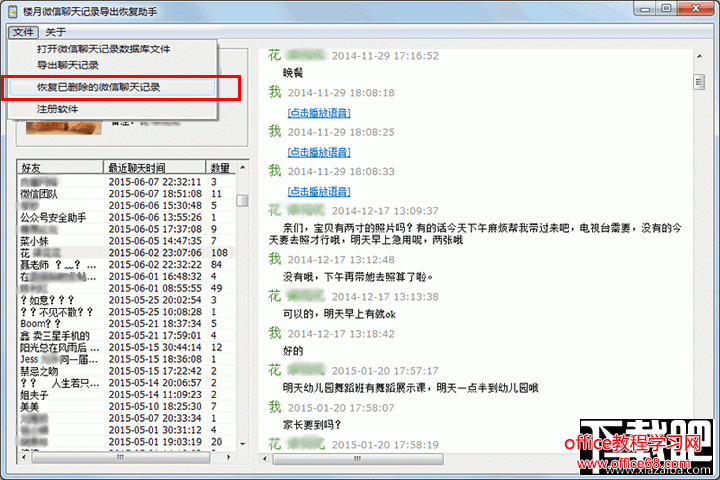Viewport: 720px width, 480px height.
Task: Select the 微信团队 friend row
Action: 127,194
